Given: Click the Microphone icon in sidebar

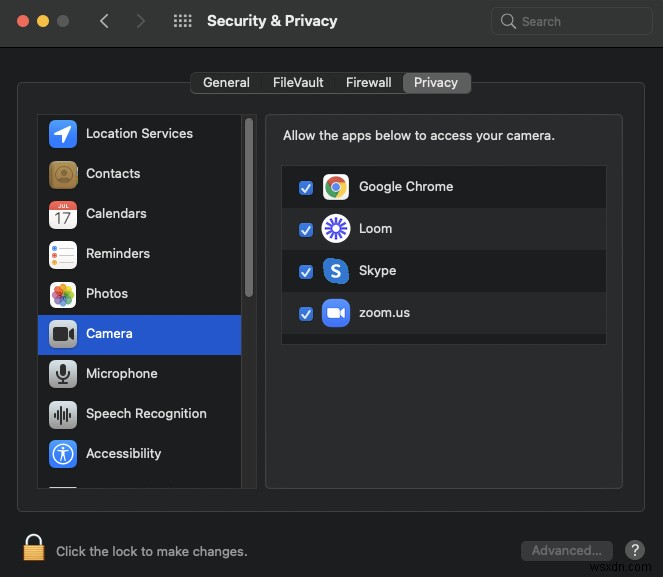Looking at the screenshot, I should tap(63, 374).
